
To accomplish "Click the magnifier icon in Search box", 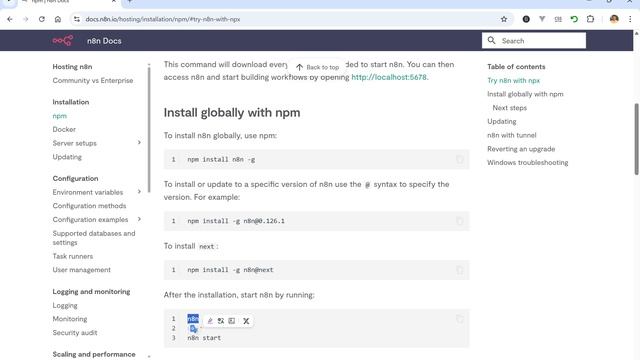I will [491, 40].
